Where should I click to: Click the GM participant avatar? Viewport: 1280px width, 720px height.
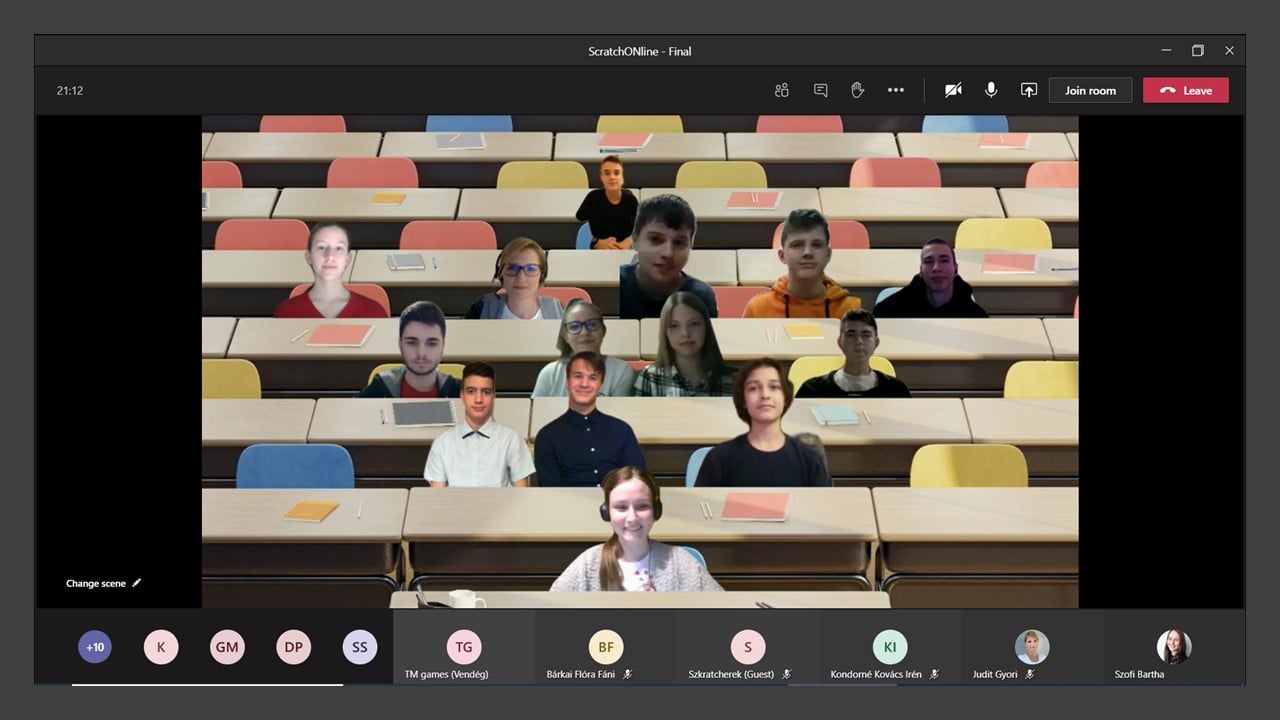pos(227,647)
